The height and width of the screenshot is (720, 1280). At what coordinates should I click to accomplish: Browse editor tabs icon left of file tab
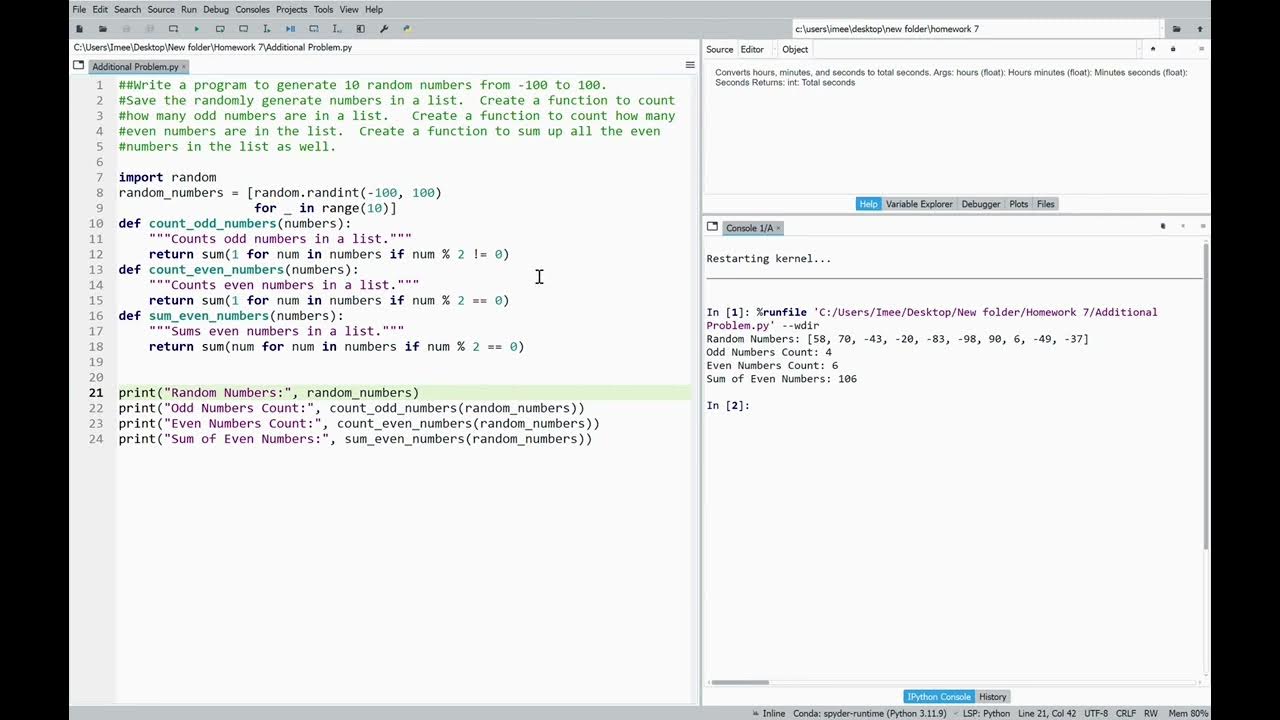click(78, 65)
